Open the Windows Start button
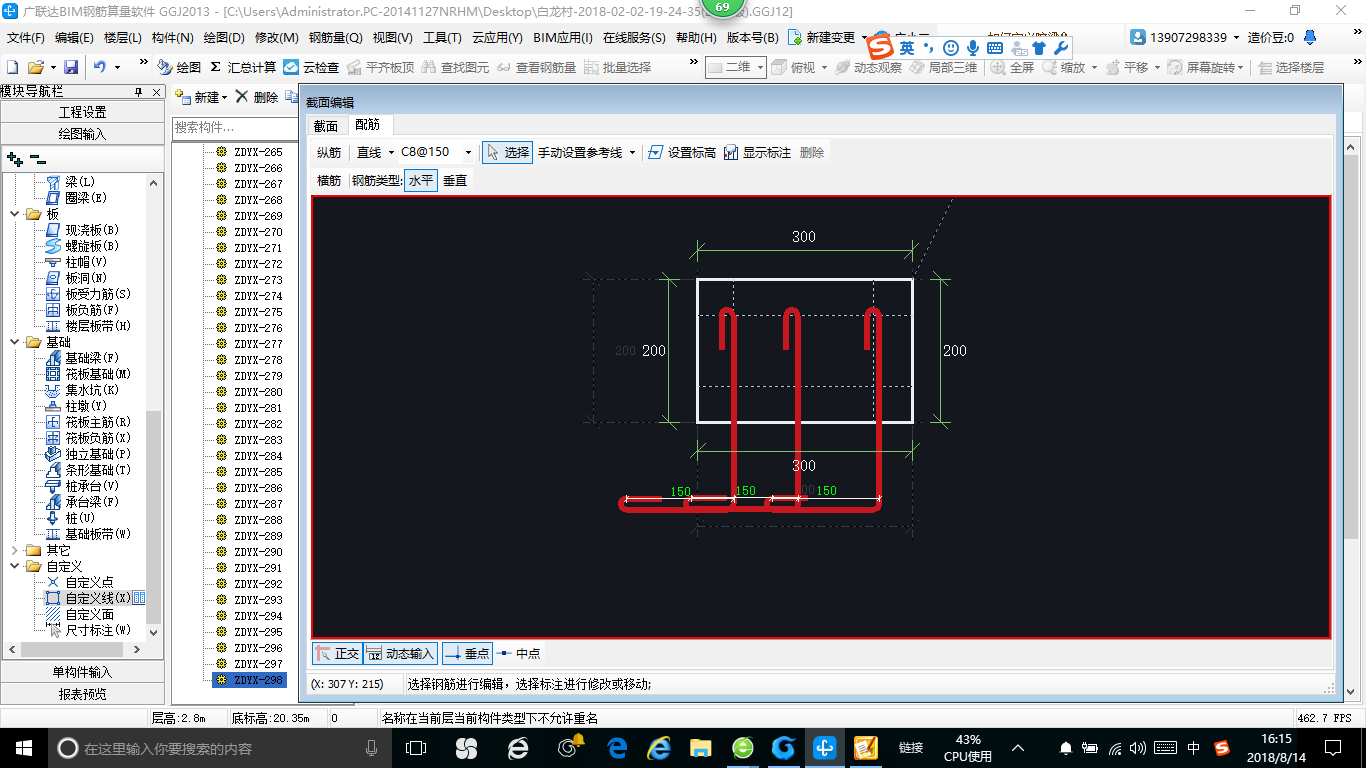Viewport: 1366px width, 768px height. point(22,748)
